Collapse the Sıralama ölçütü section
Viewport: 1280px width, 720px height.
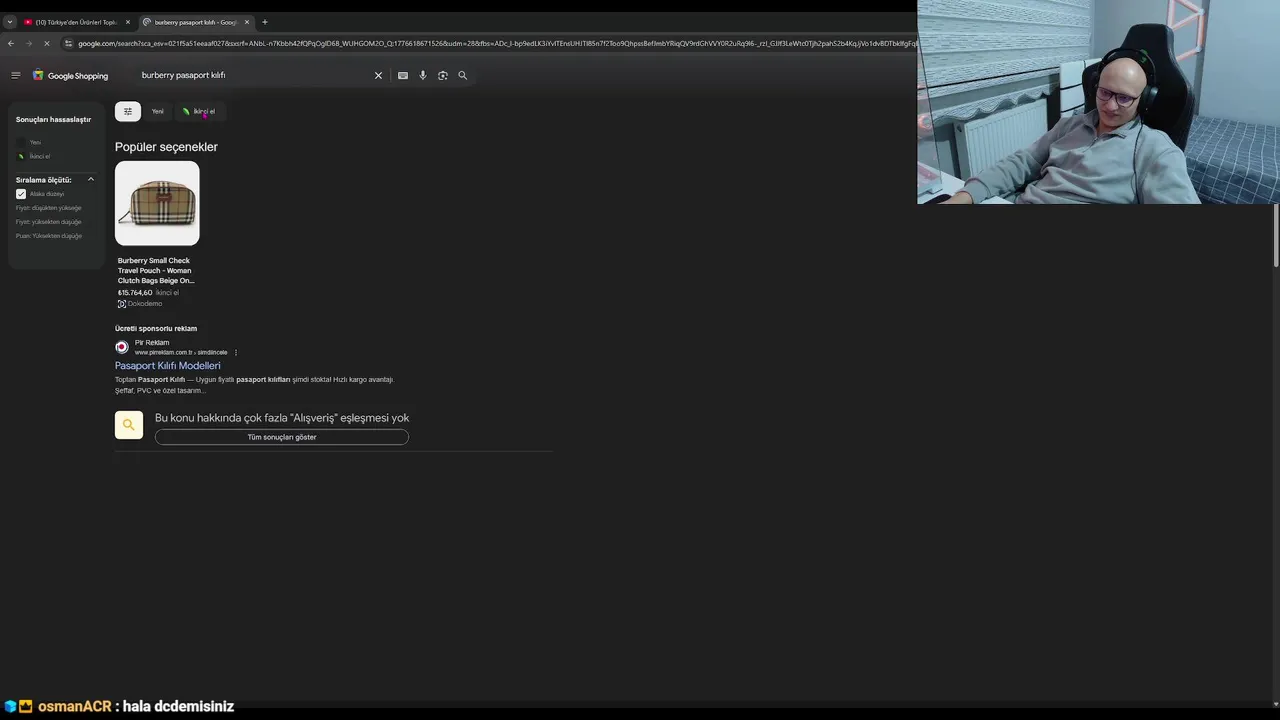[91, 180]
